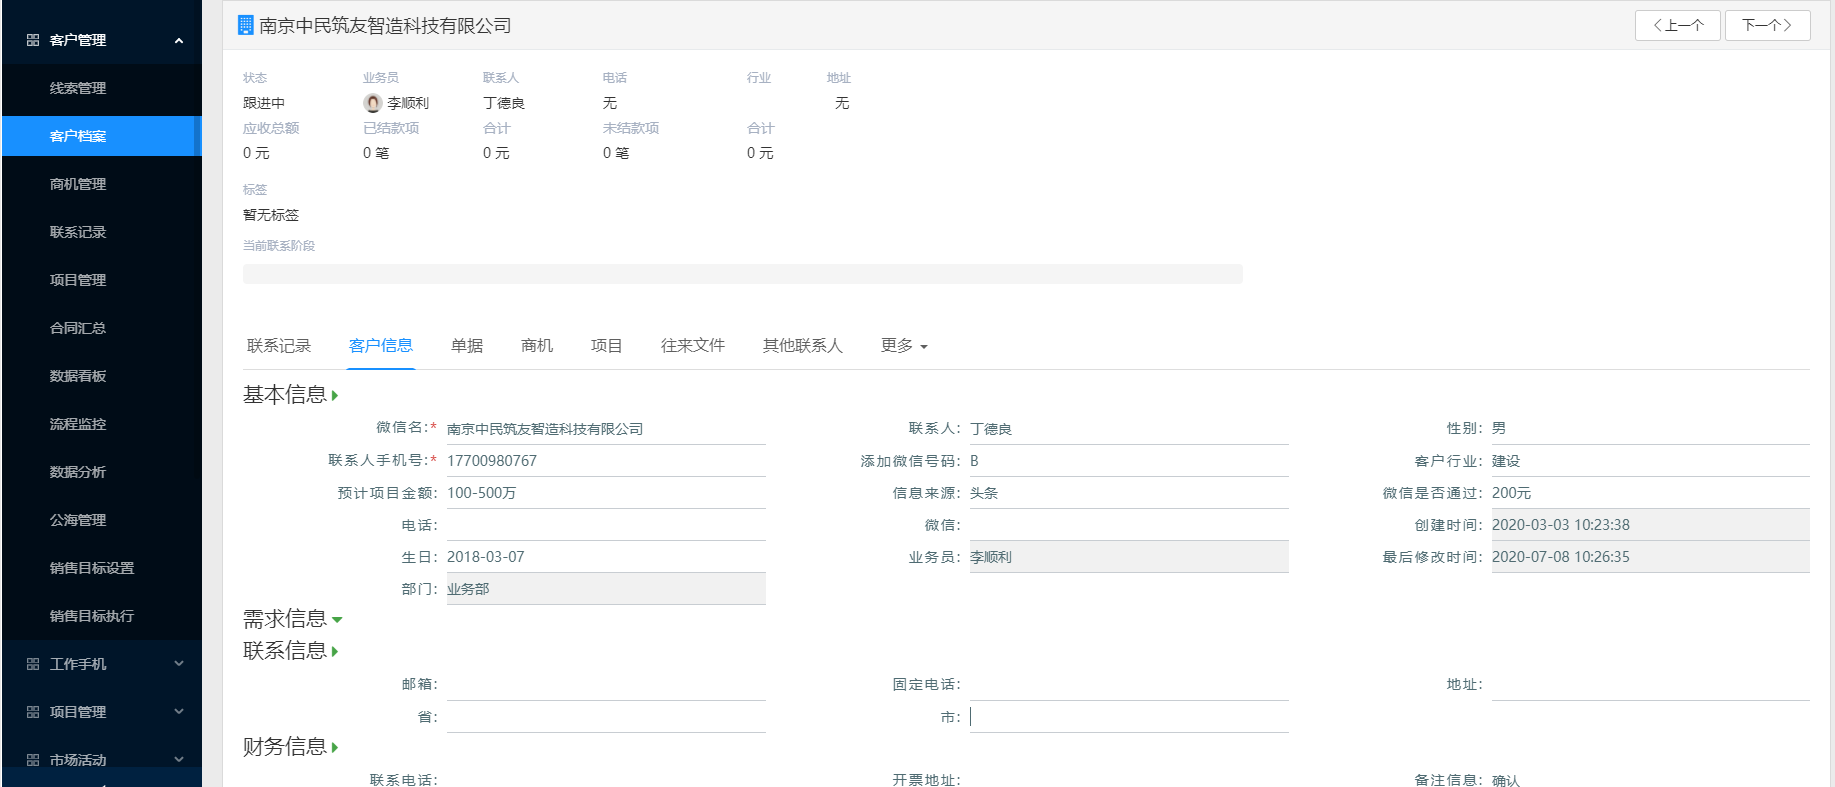1835x787 pixels.
Task: Click the 暂无标签 label text
Action: (x=271, y=215)
